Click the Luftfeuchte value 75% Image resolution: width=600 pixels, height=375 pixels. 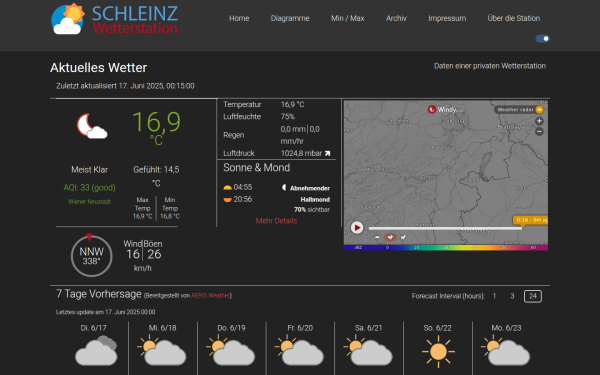pos(288,117)
